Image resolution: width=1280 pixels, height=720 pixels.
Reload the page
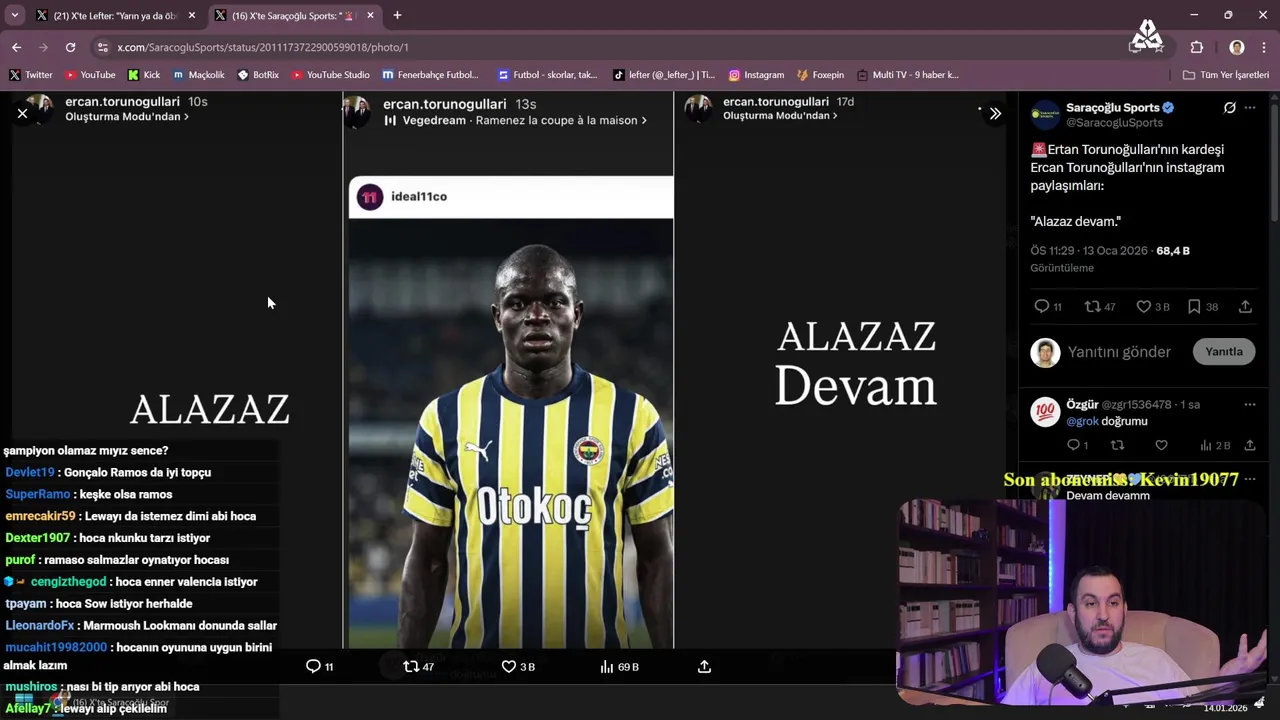[x=70, y=47]
